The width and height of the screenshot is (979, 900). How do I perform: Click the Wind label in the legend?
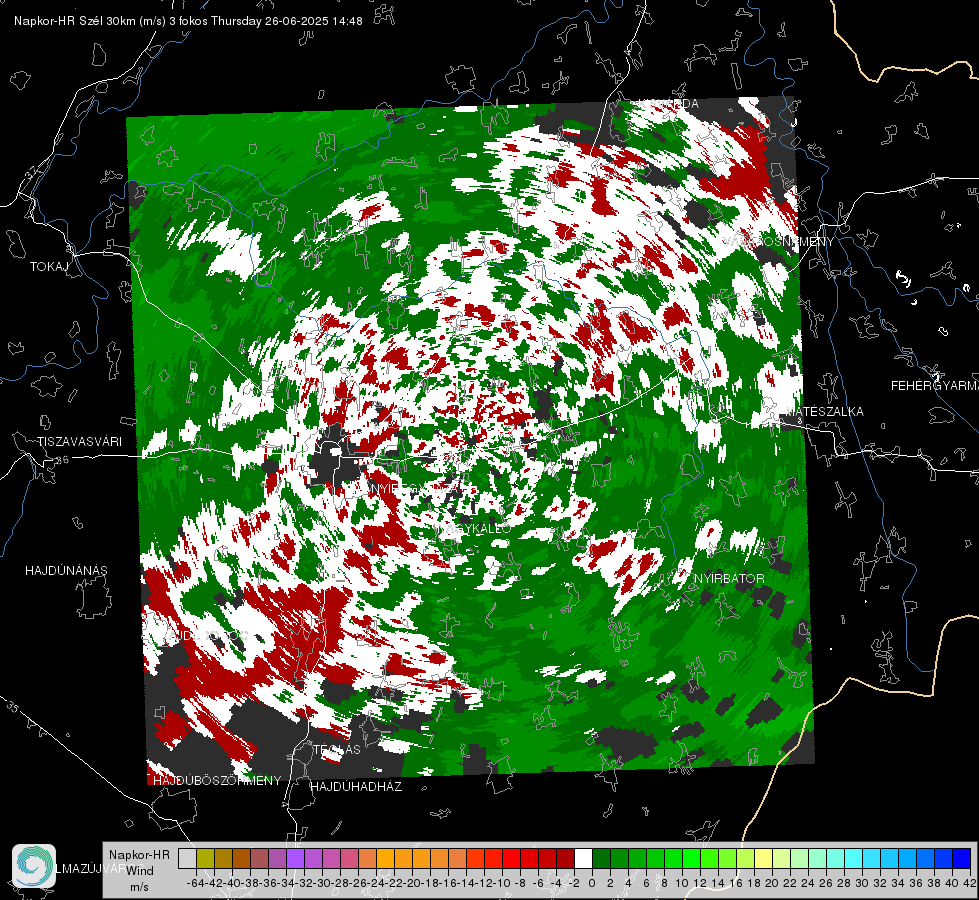140,870
